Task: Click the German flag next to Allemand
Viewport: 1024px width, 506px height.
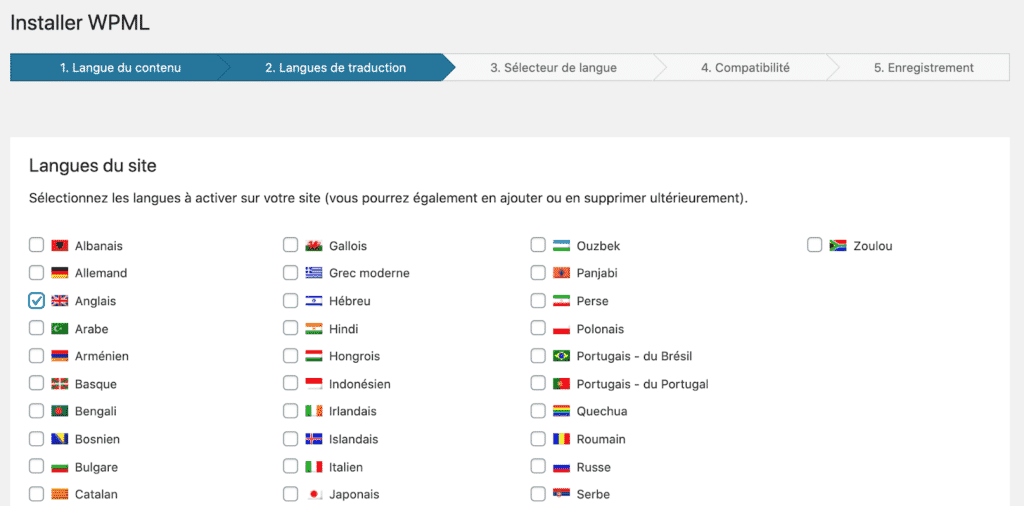Action: click(x=60, y=273)
